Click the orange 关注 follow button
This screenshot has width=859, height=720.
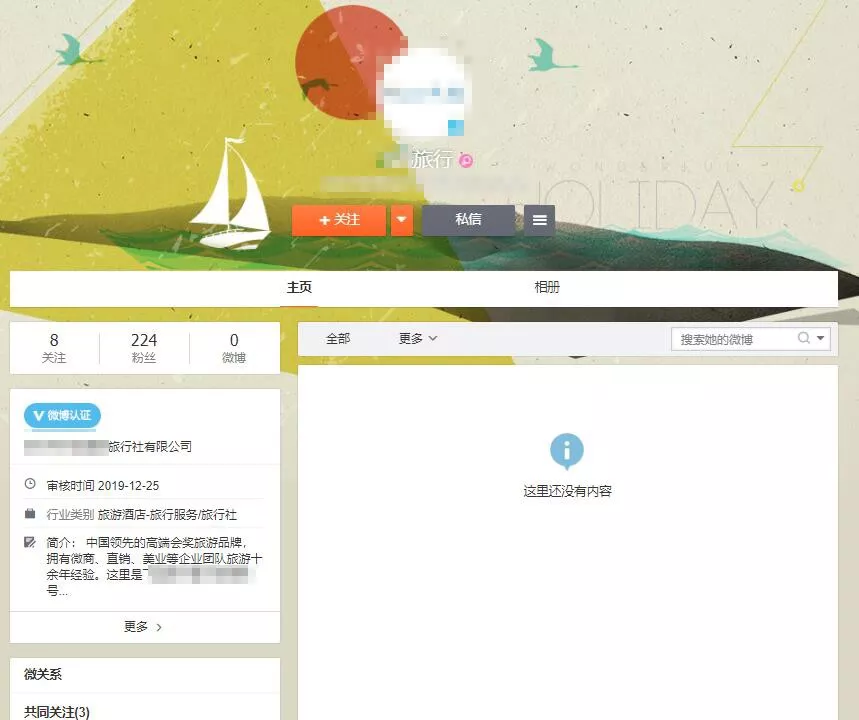pos(339,220)
